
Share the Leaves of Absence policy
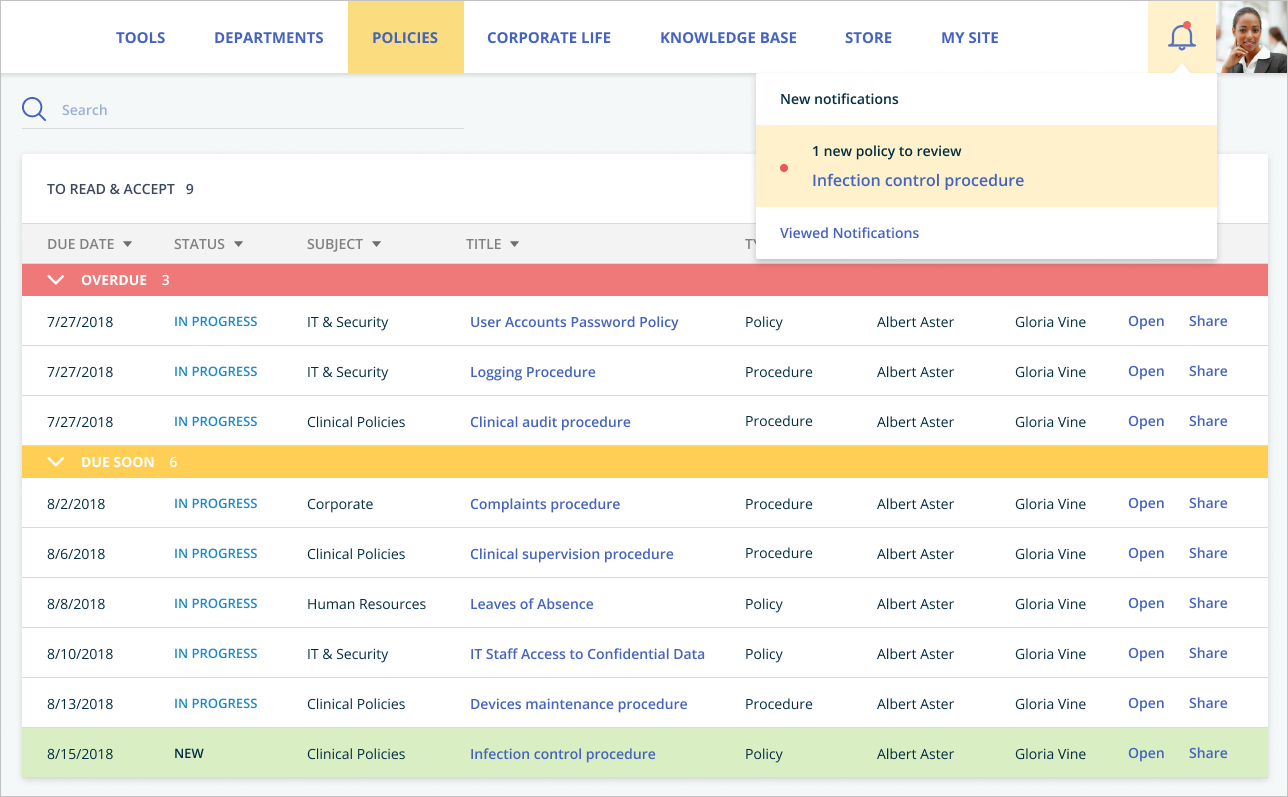1207,602
